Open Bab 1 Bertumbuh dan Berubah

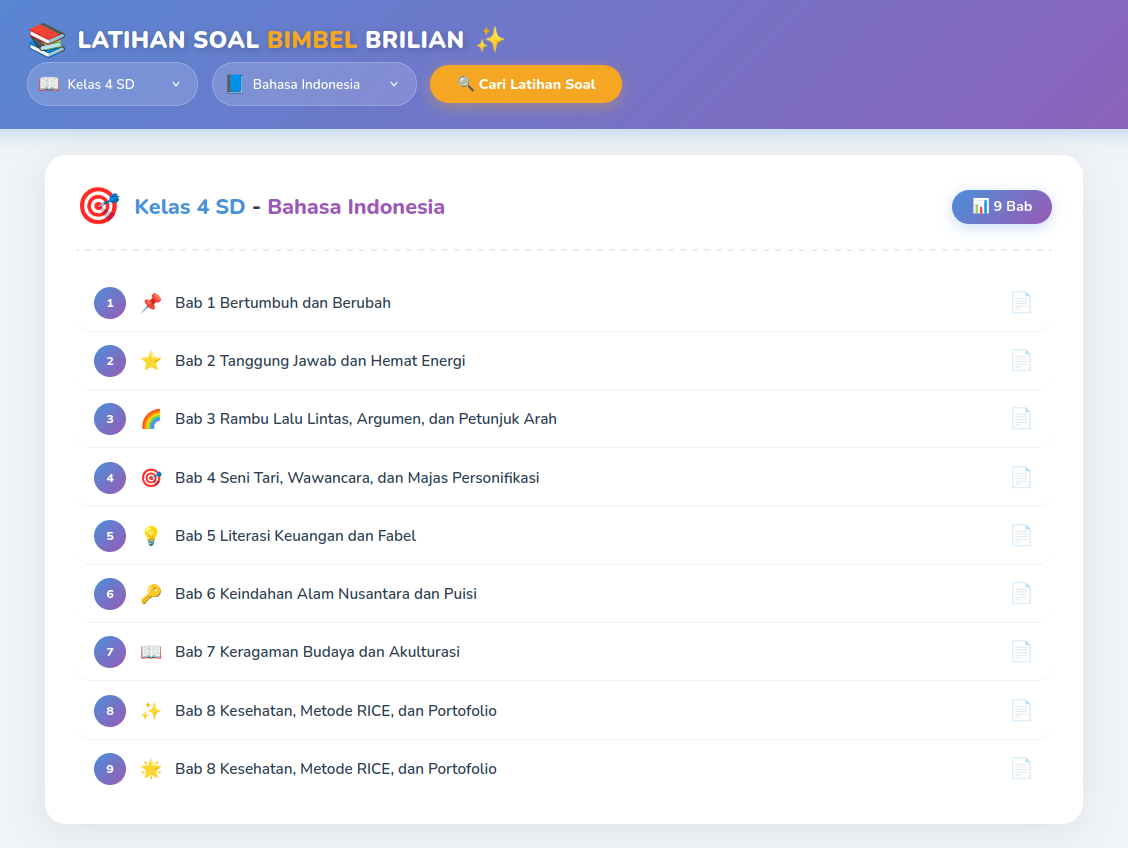pyautogui.click(x=564, y=303)
